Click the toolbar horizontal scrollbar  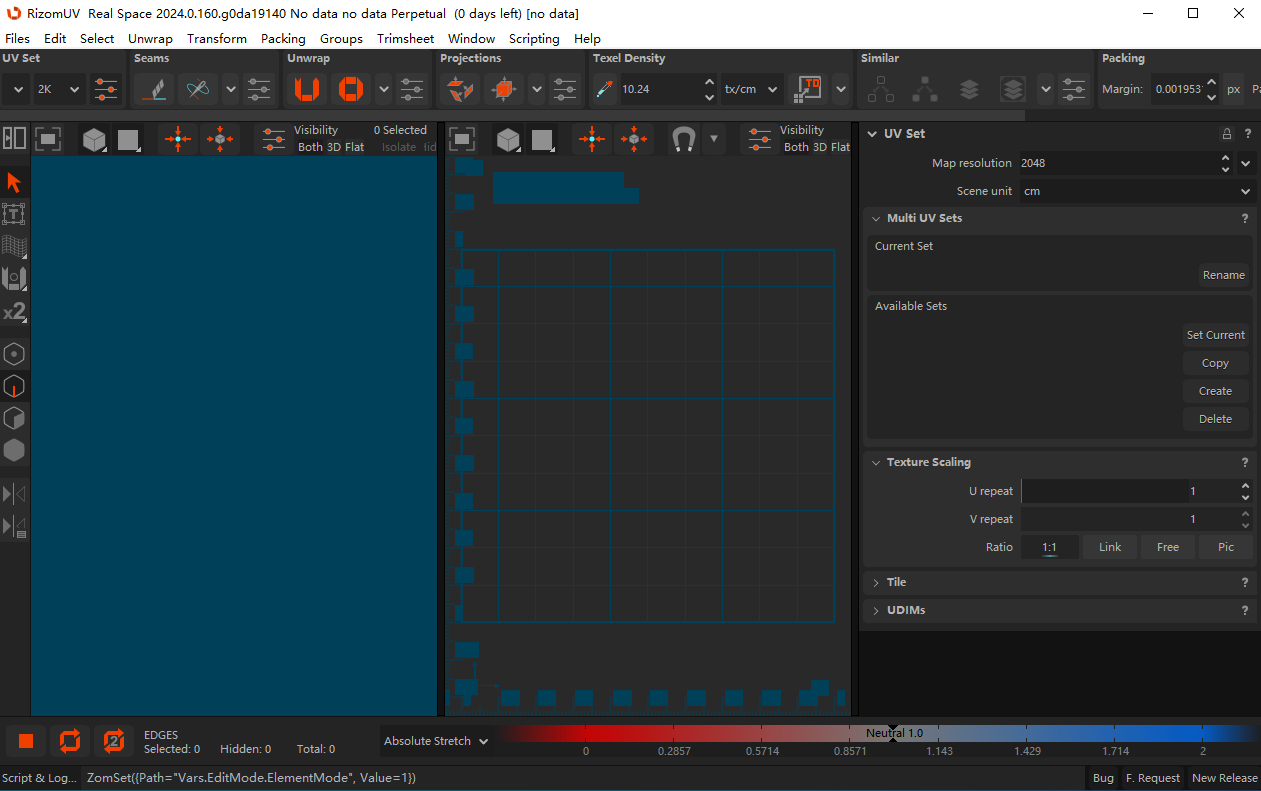pos(512,115)
